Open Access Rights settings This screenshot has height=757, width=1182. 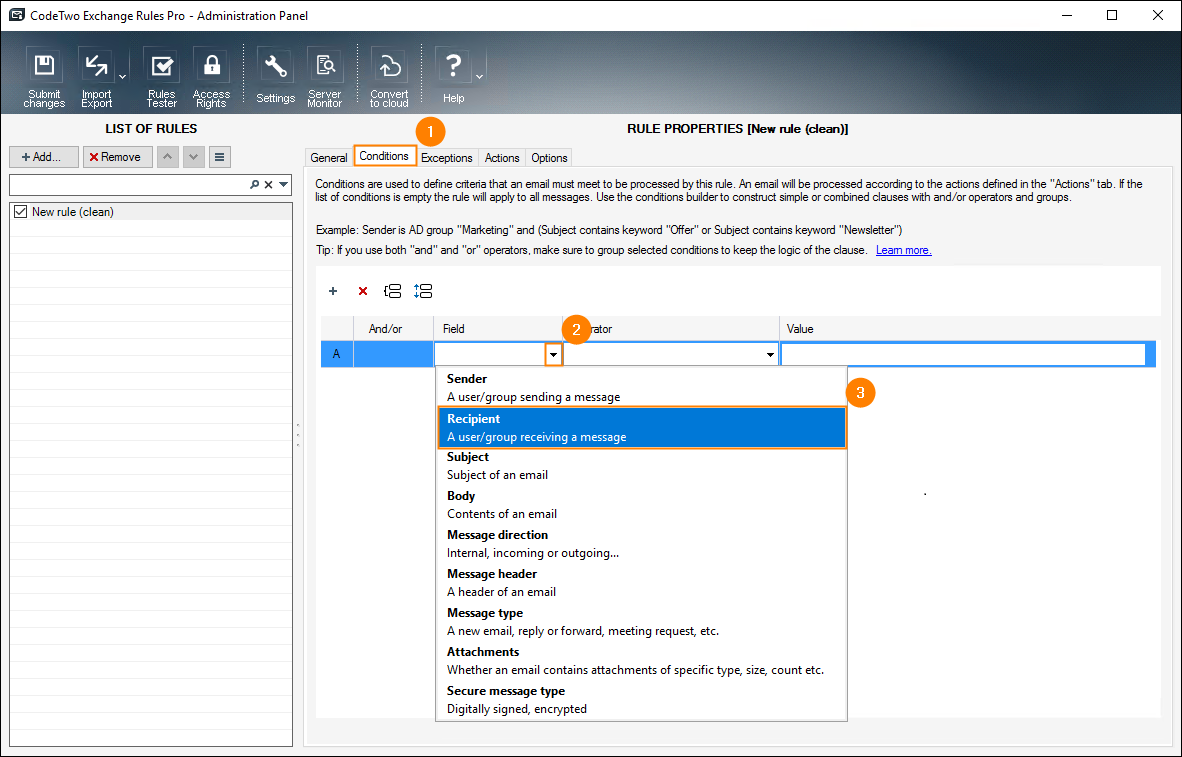click(211, 78)
